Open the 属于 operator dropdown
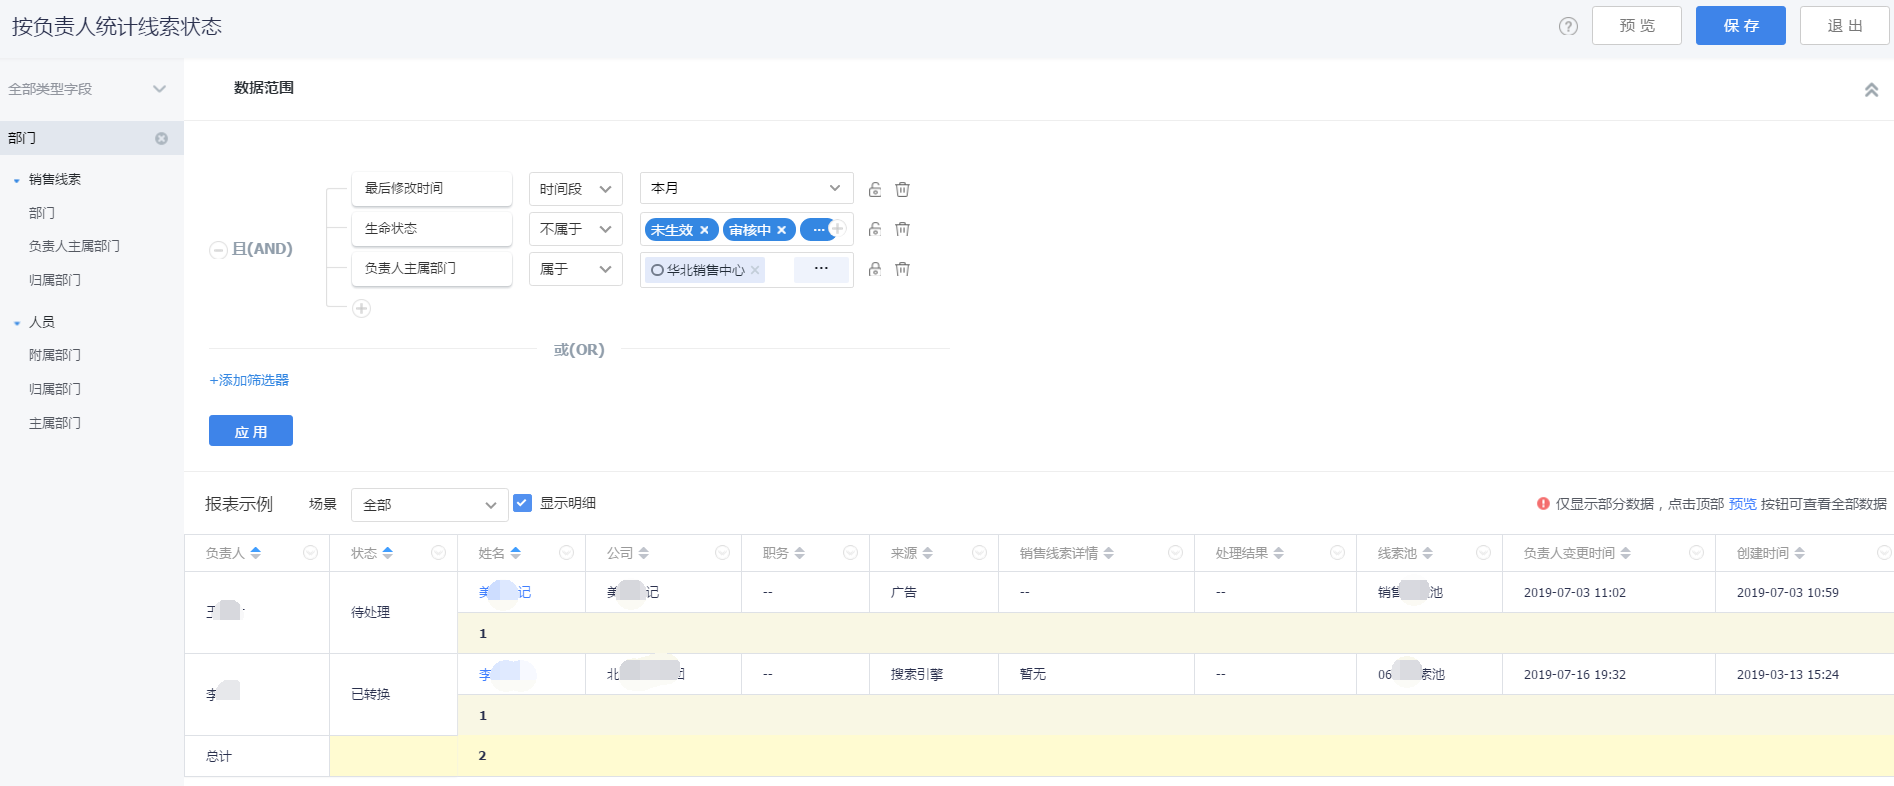Viewport: 1894px width, 786px height. (576, 269)
